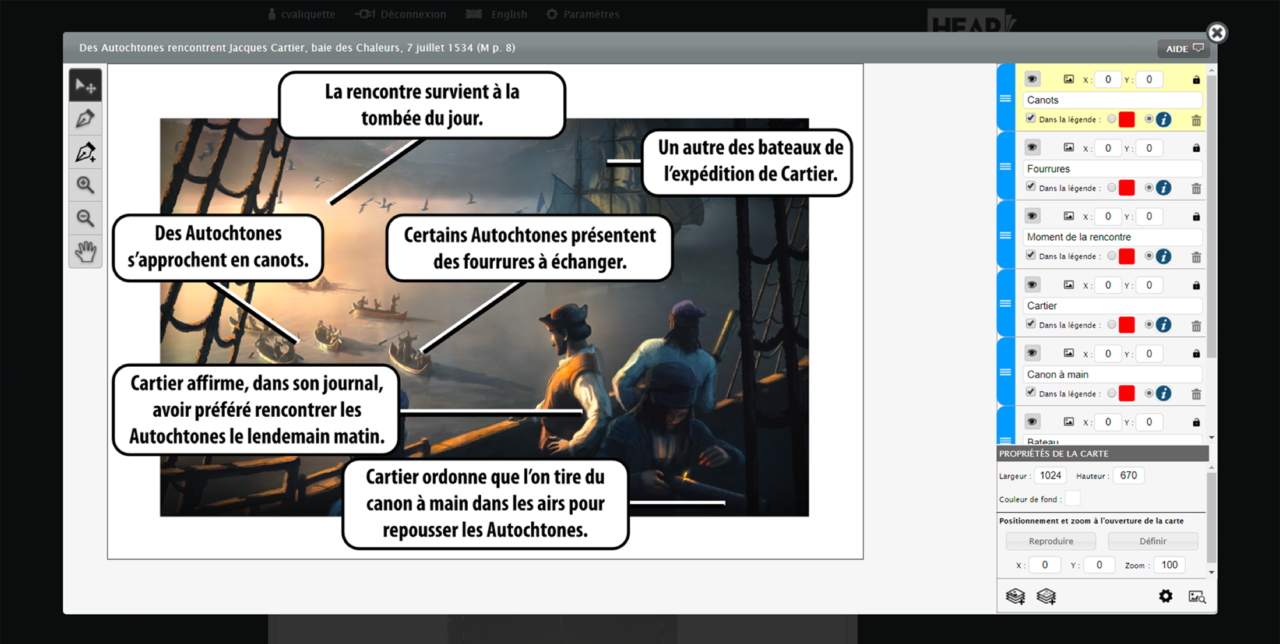Uncheck 'Dans la légende' for Moment de la rencontre
This screenshot has width=1280, height=644.
[x=1031, y=256]
